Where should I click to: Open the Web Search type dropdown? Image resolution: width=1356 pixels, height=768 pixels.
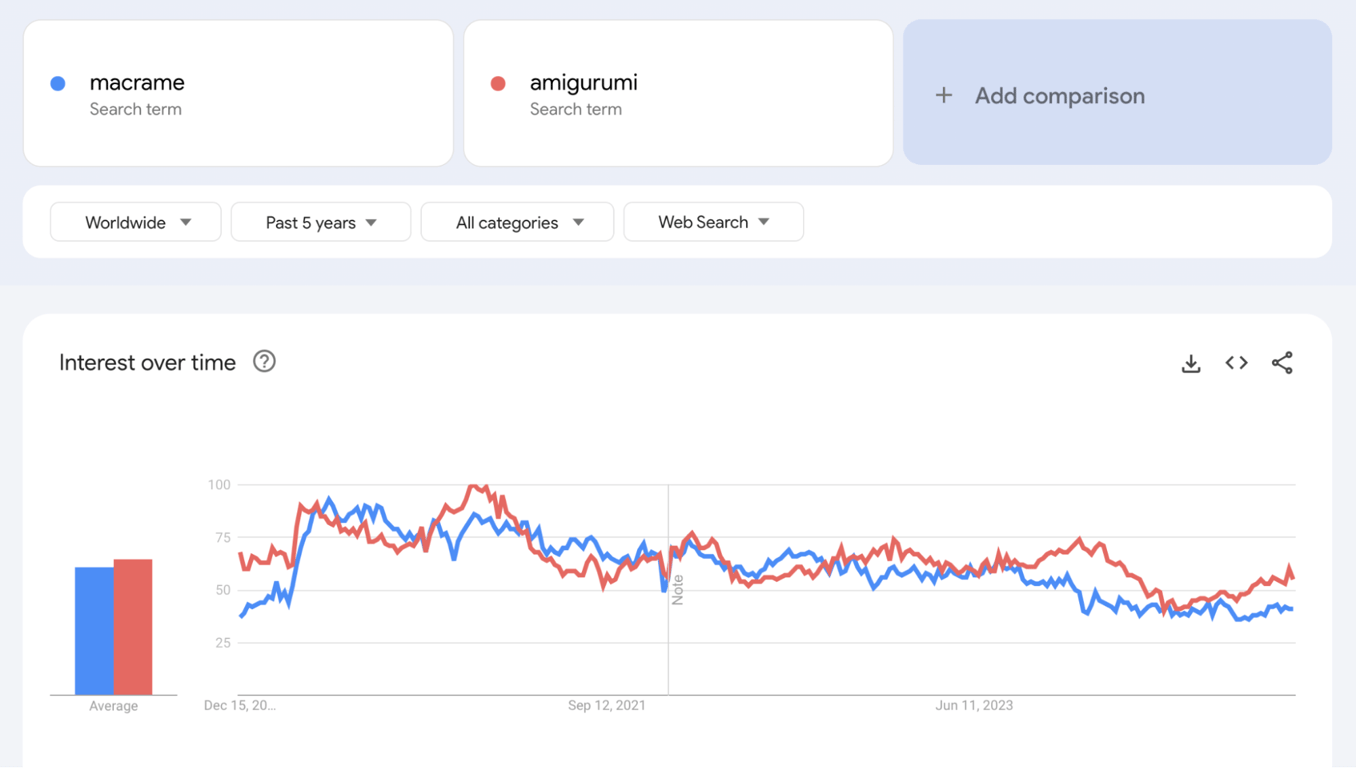coord(713,222)
